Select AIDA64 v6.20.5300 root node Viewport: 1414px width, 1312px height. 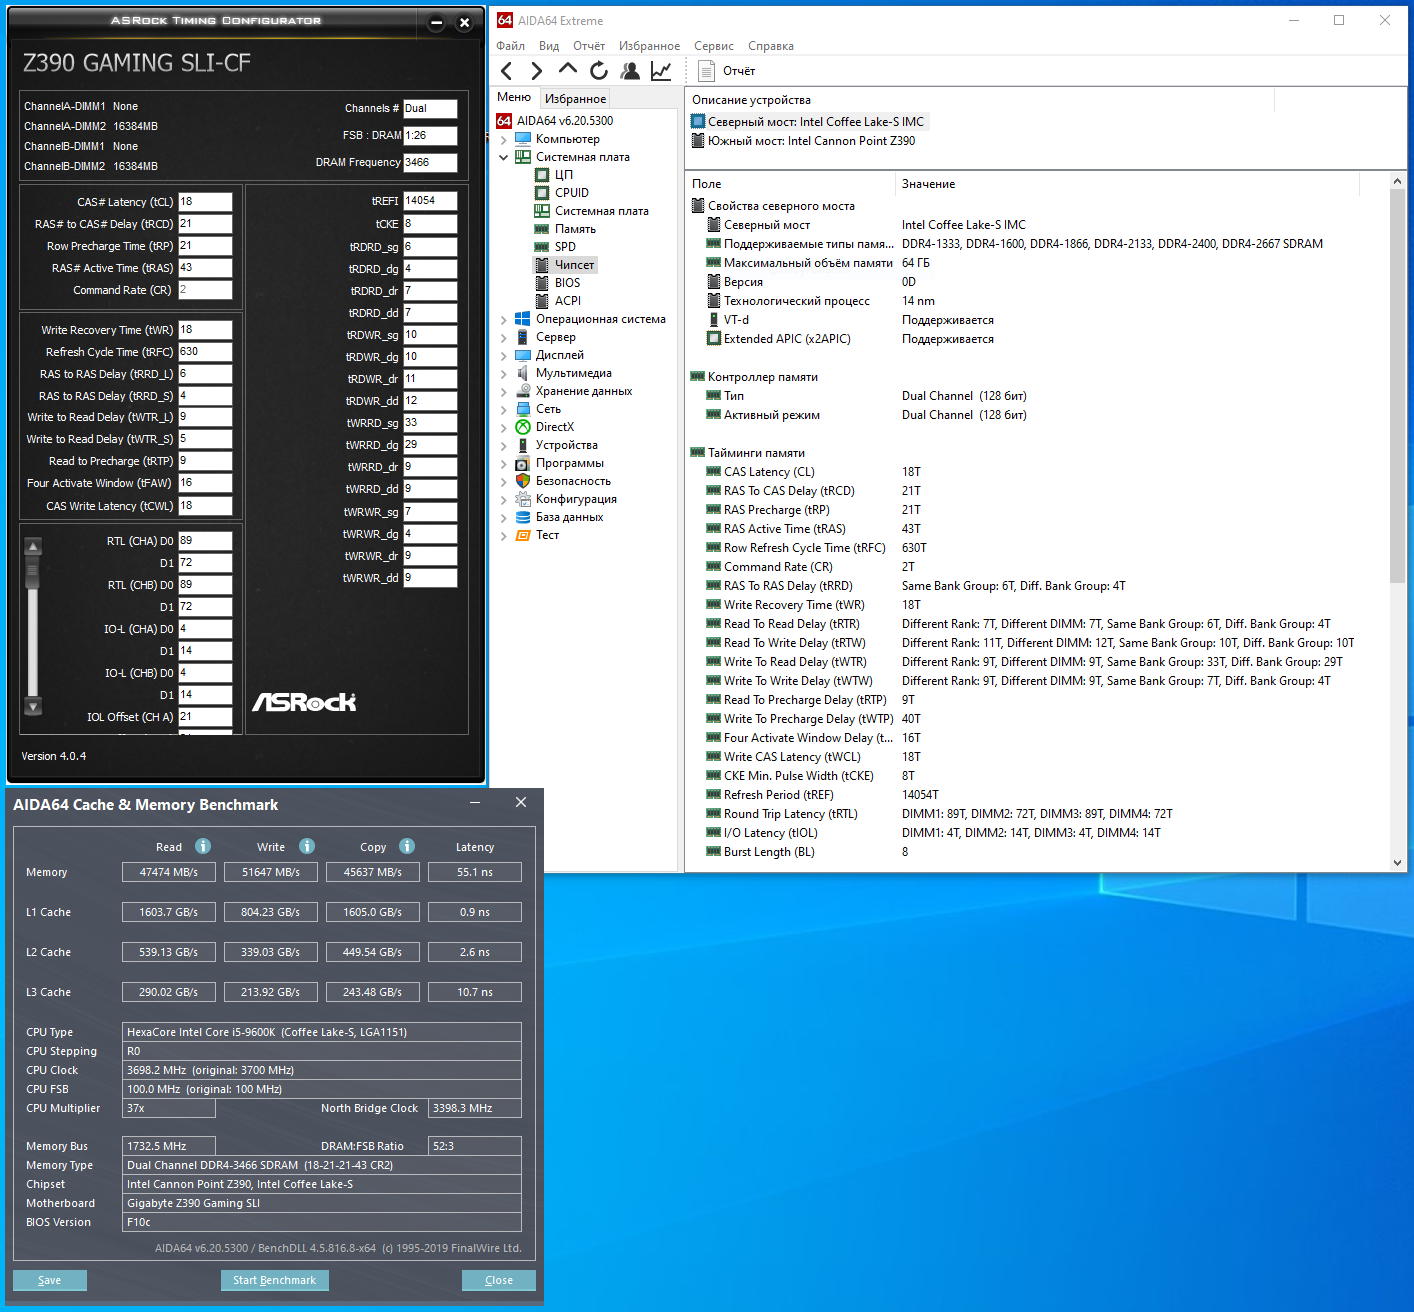(565, 121)
